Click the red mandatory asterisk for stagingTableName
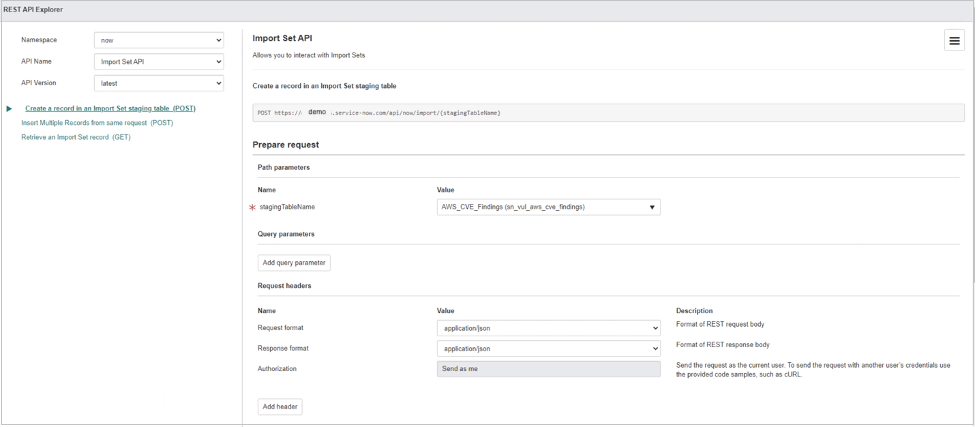977x427 pixels. [253, 208]
